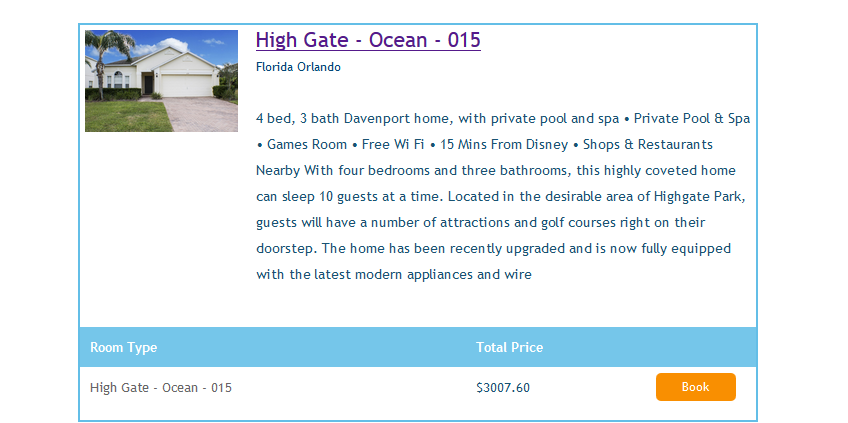Viewport: 848px width, 423px height.
Task: Click the Florida Orlando location label
Action: tap(298, 67)
